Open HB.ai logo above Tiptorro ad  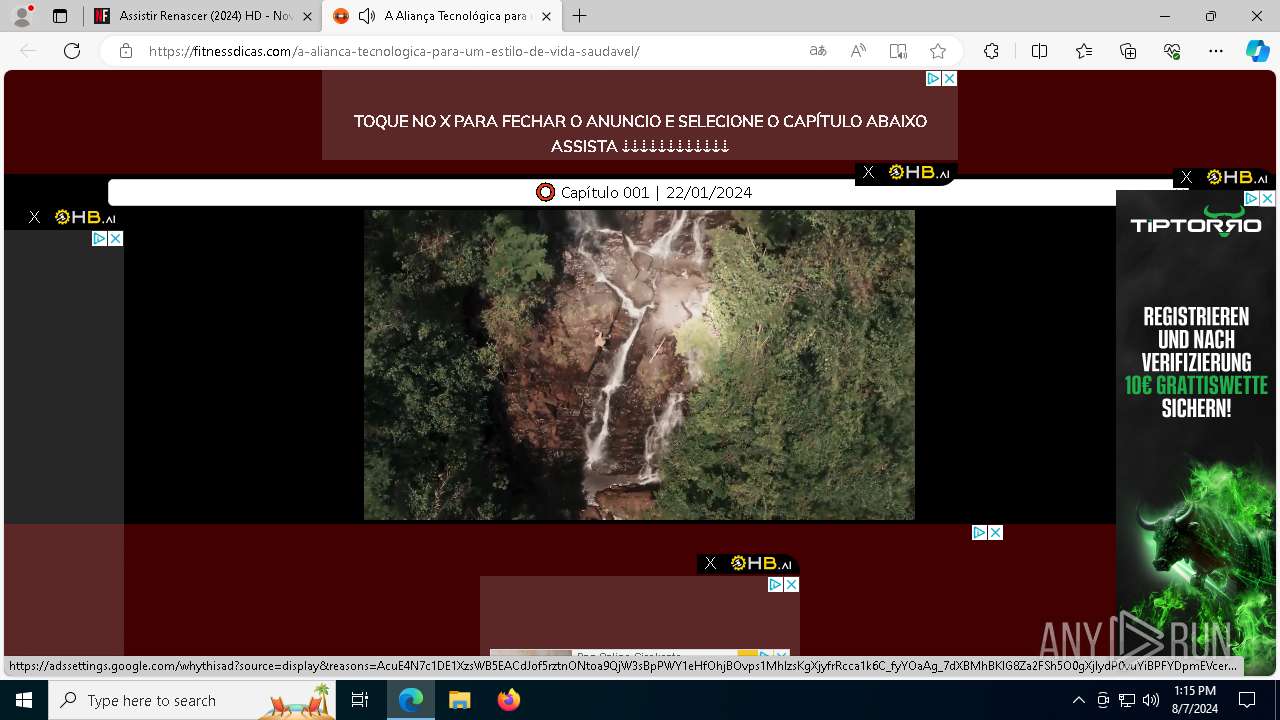coord(1237,177)
